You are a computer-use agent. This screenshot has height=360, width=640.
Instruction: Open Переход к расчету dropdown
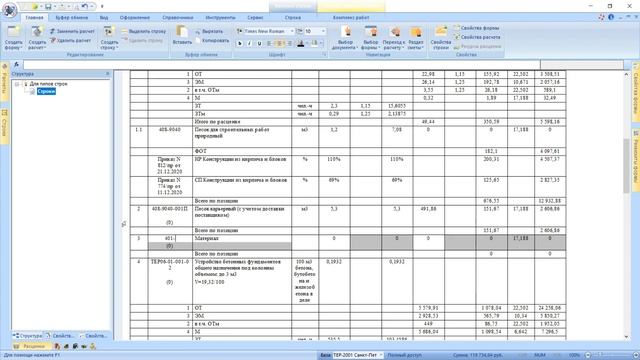(394, 38)
